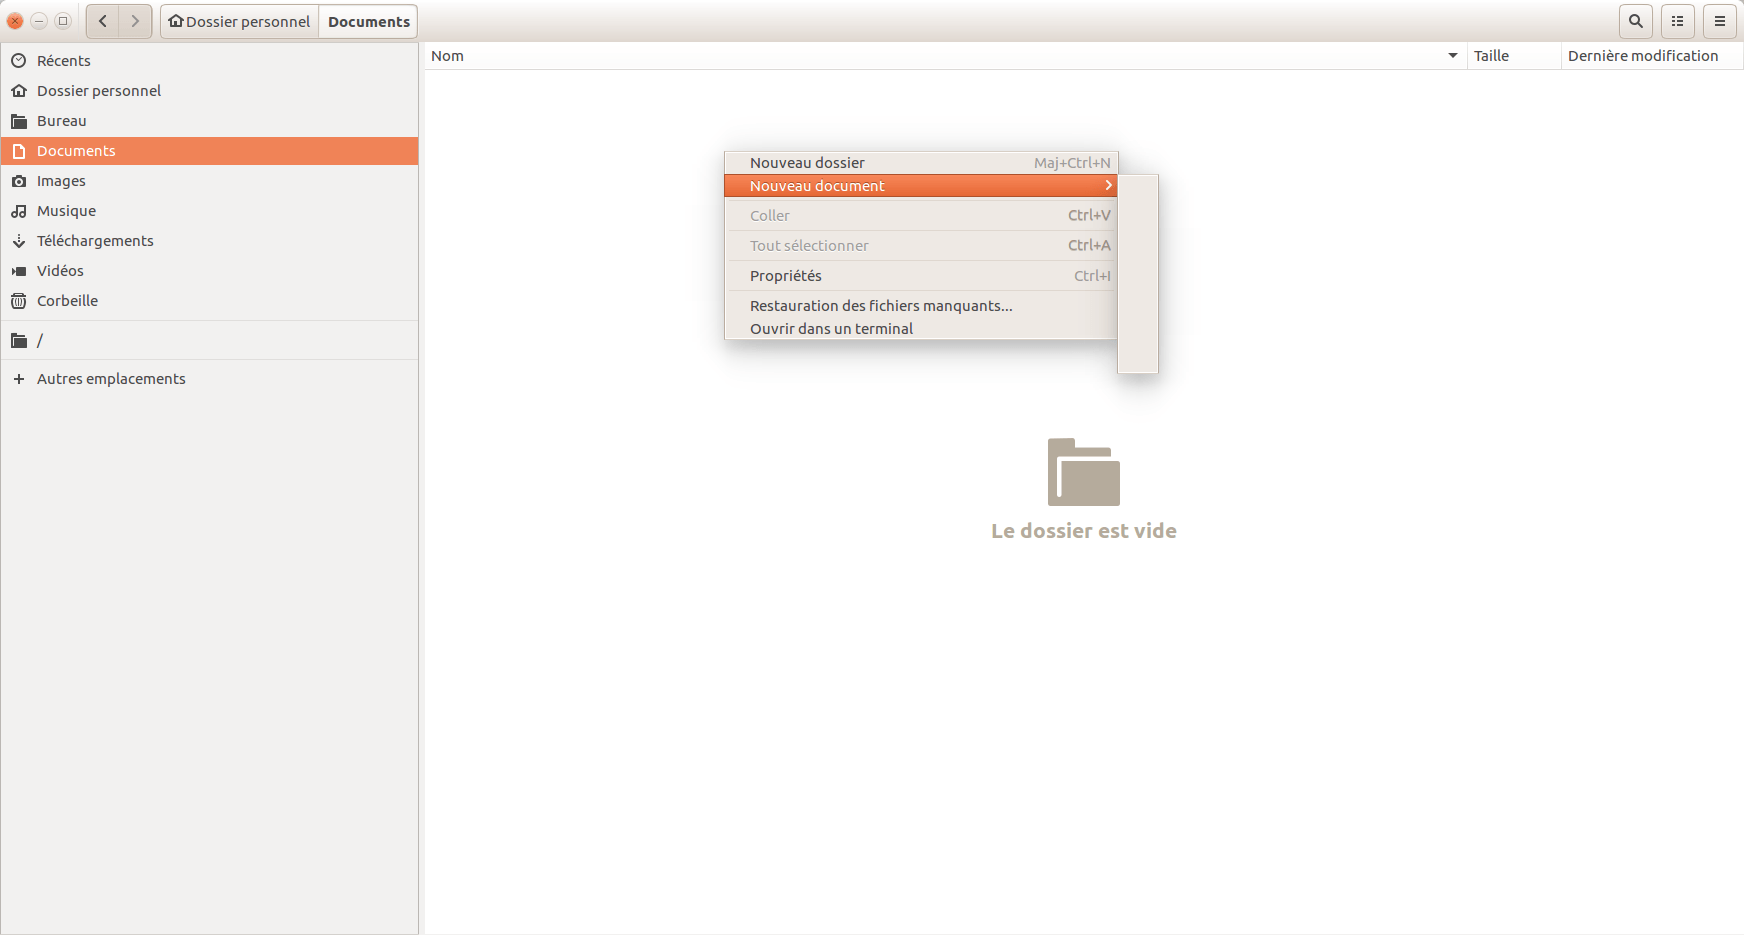Choose Nouveau dossier in context menu
Screen dimensions: 1744x935
point(920,163)
